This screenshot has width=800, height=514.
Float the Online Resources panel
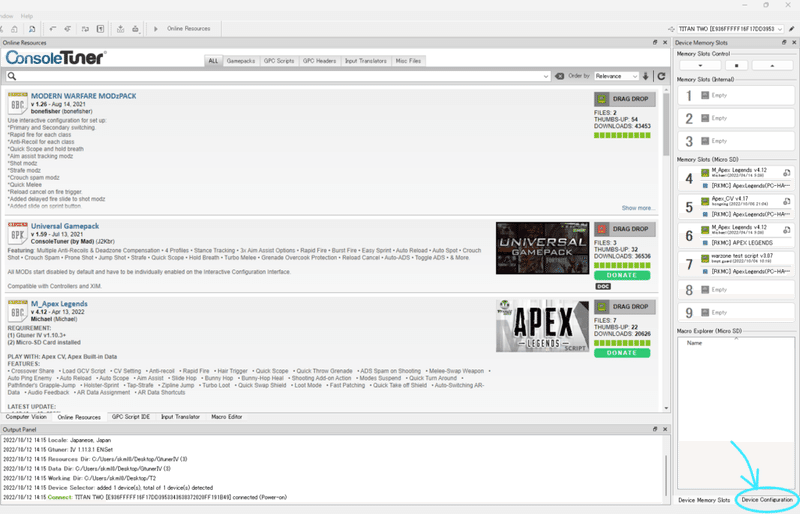(655, 43)
